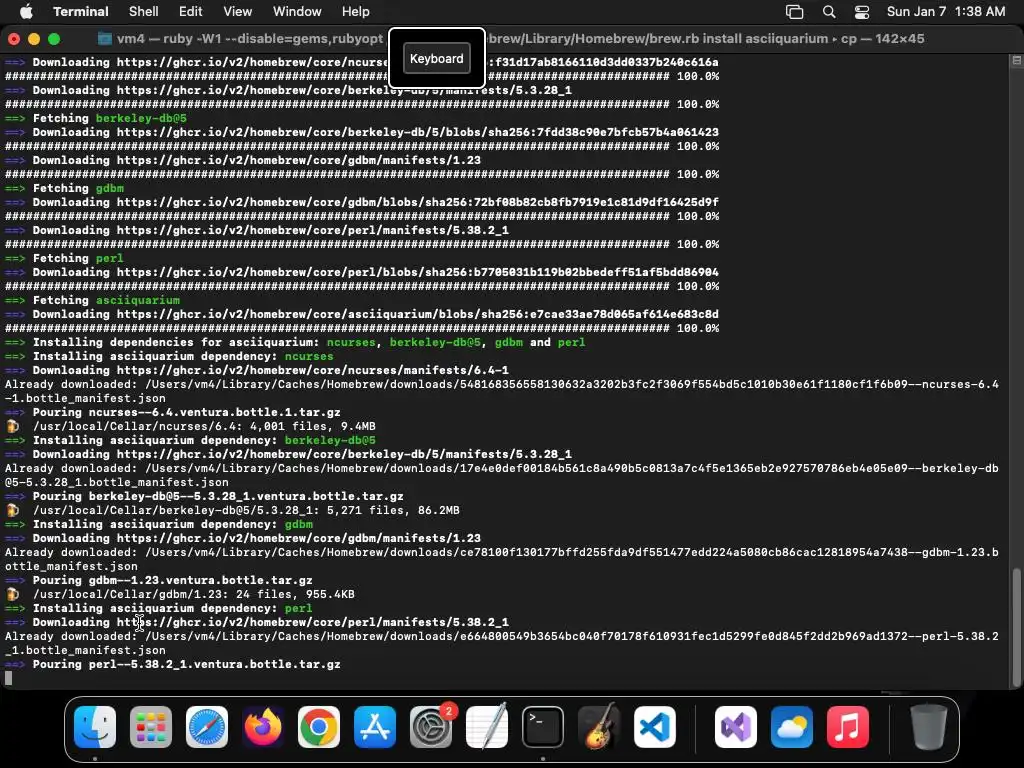Image resolution: width=1024 pixels, height=768 pixels.
Task: Switch to Terminal in the Dock
Action: [x=543, y=726]
